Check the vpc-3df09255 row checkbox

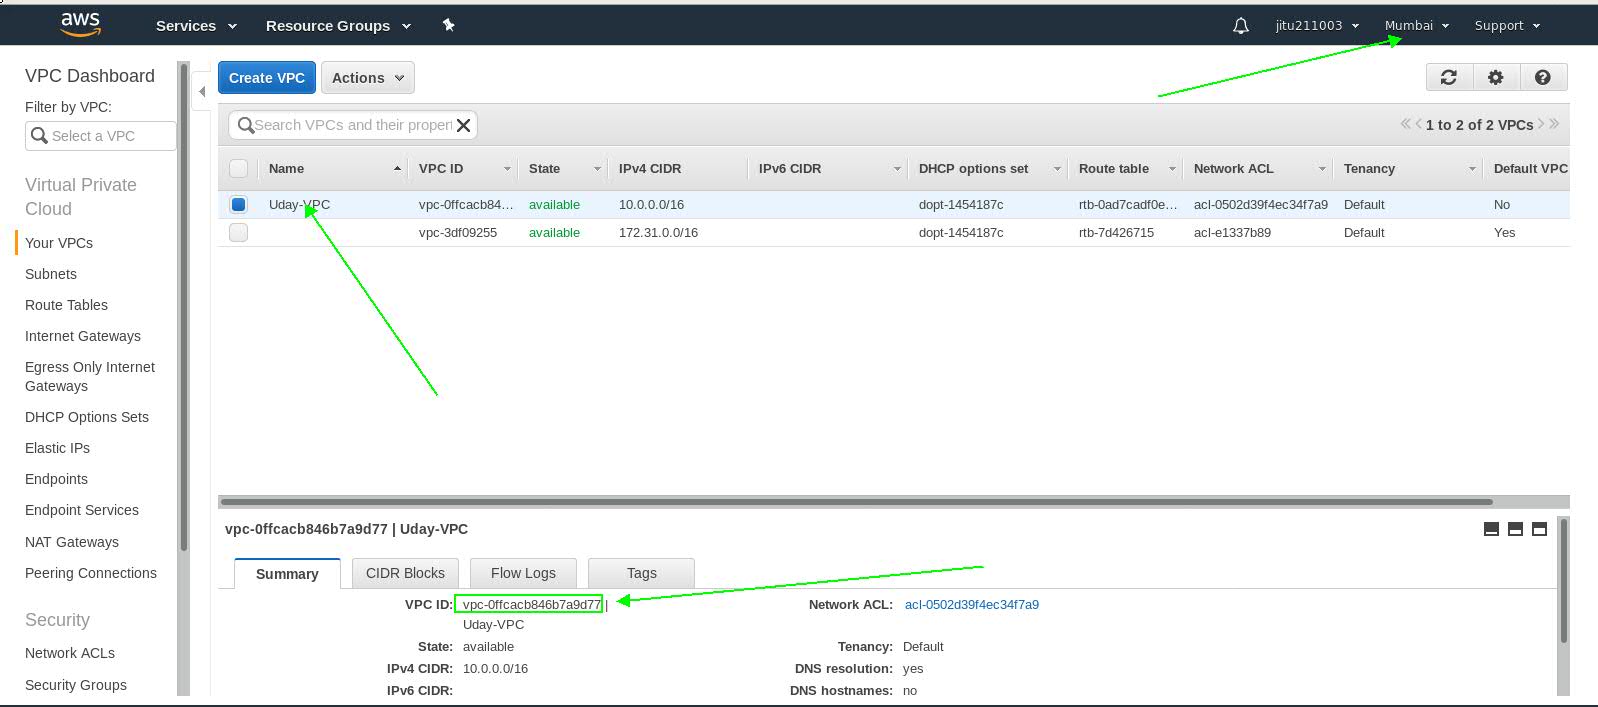tap(238, 232)
